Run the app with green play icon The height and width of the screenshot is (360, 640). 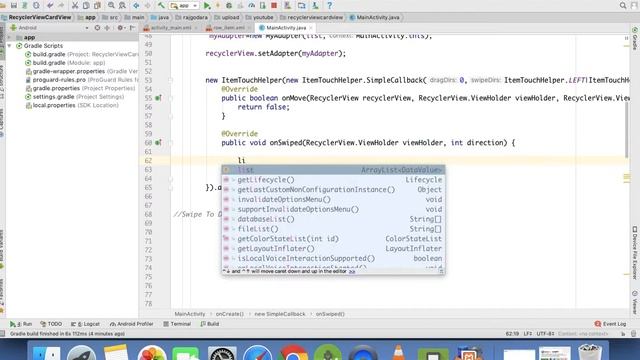tap(207, 5)
